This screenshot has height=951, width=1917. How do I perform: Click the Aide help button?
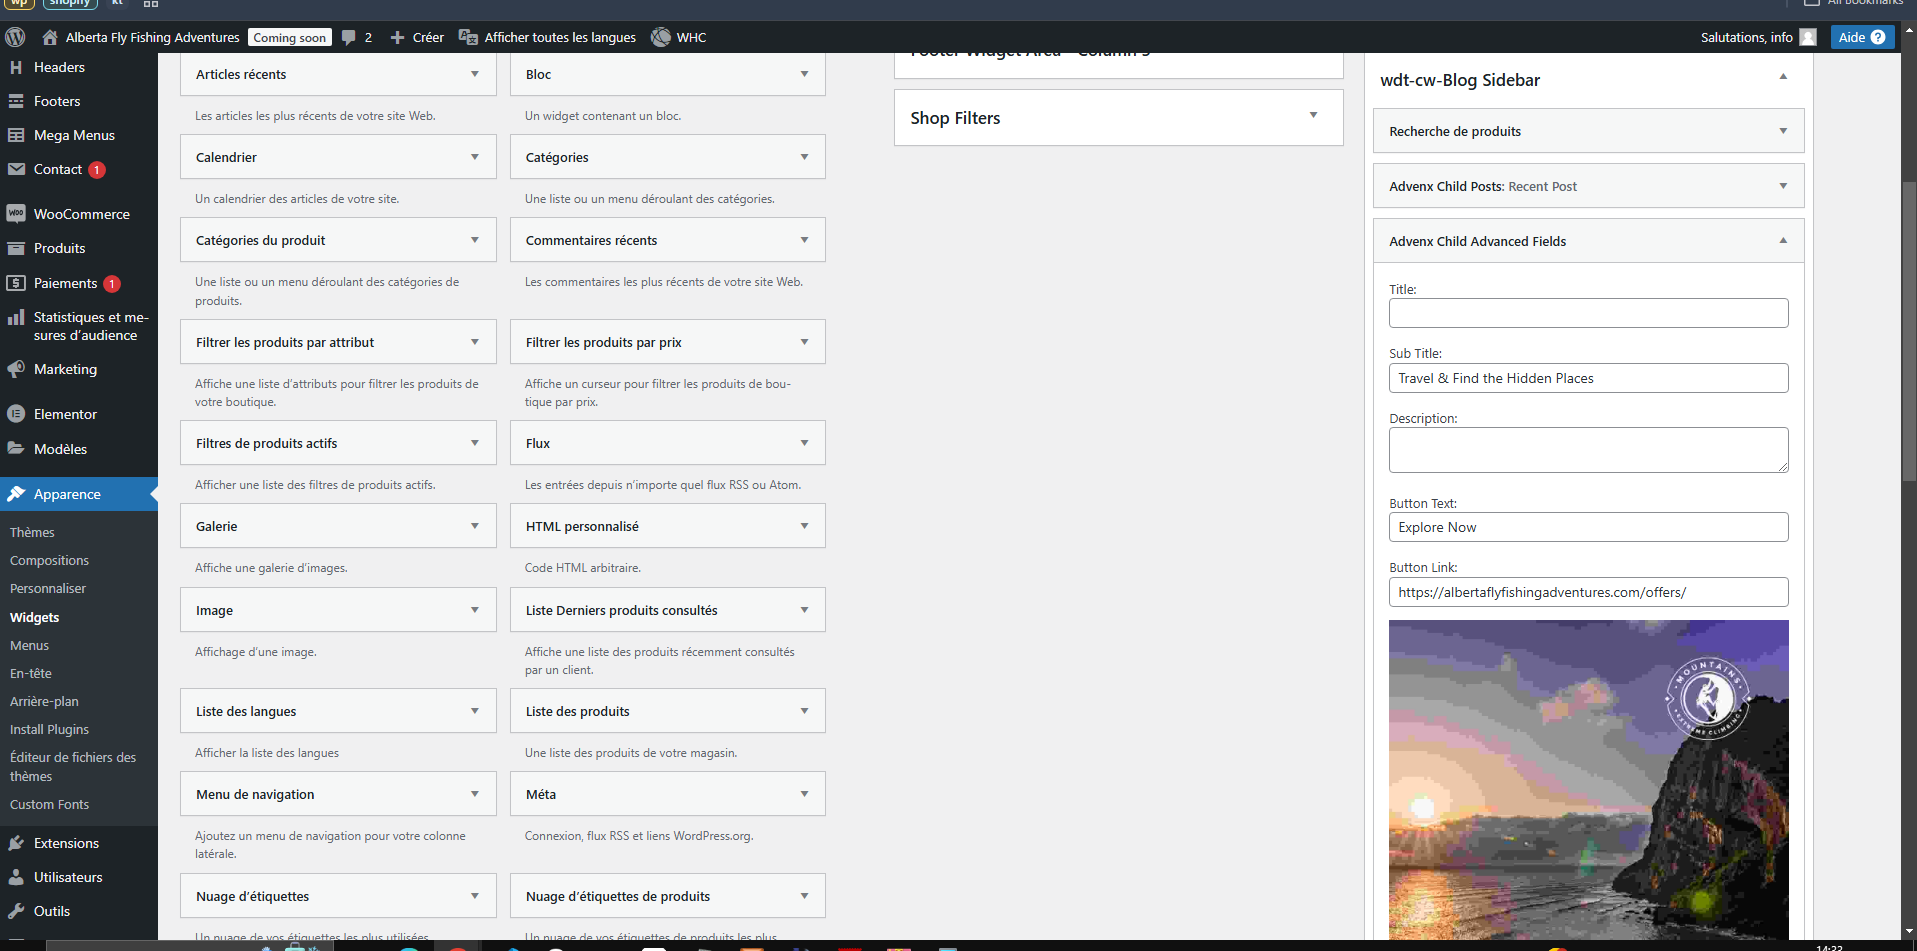coord(1862,37)
